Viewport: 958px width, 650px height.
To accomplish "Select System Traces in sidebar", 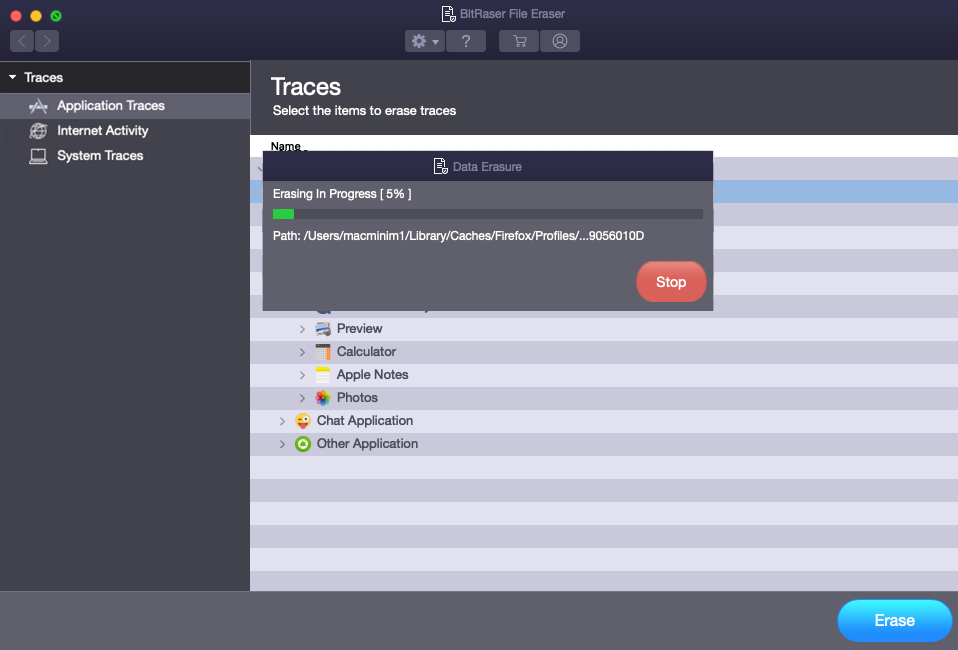I will click(125, 156).
